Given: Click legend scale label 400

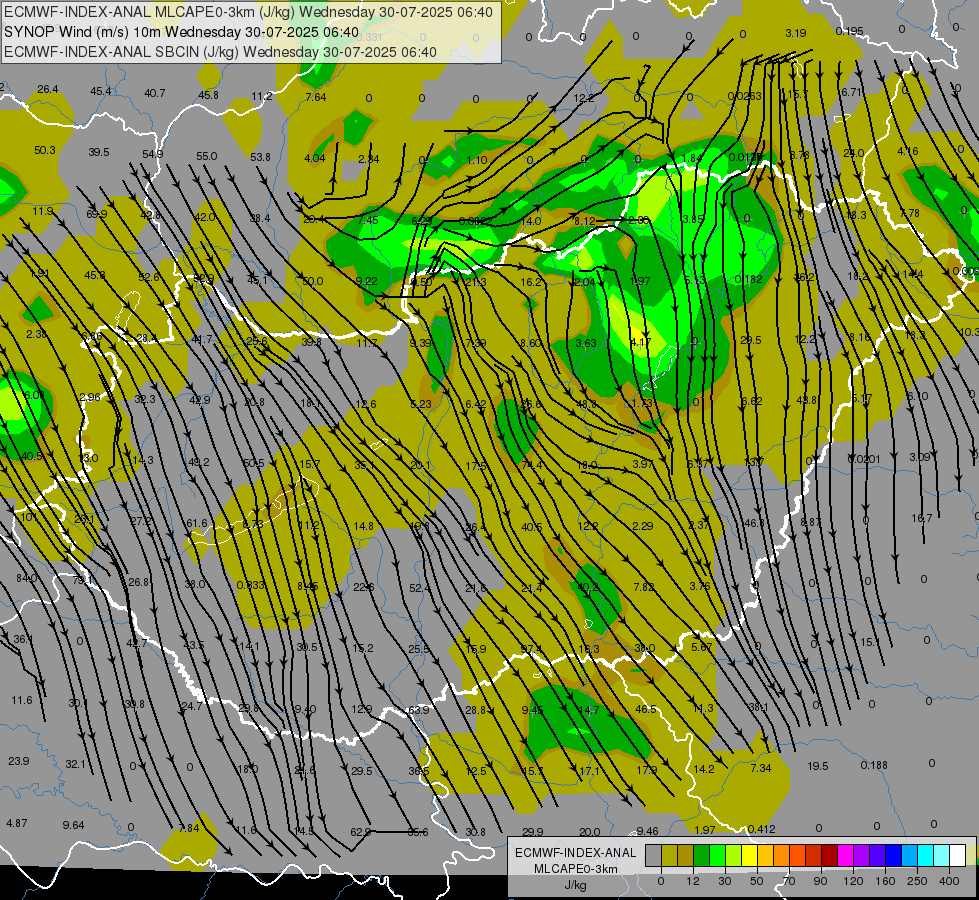Looking at the screenshot, I should point(949,881).
